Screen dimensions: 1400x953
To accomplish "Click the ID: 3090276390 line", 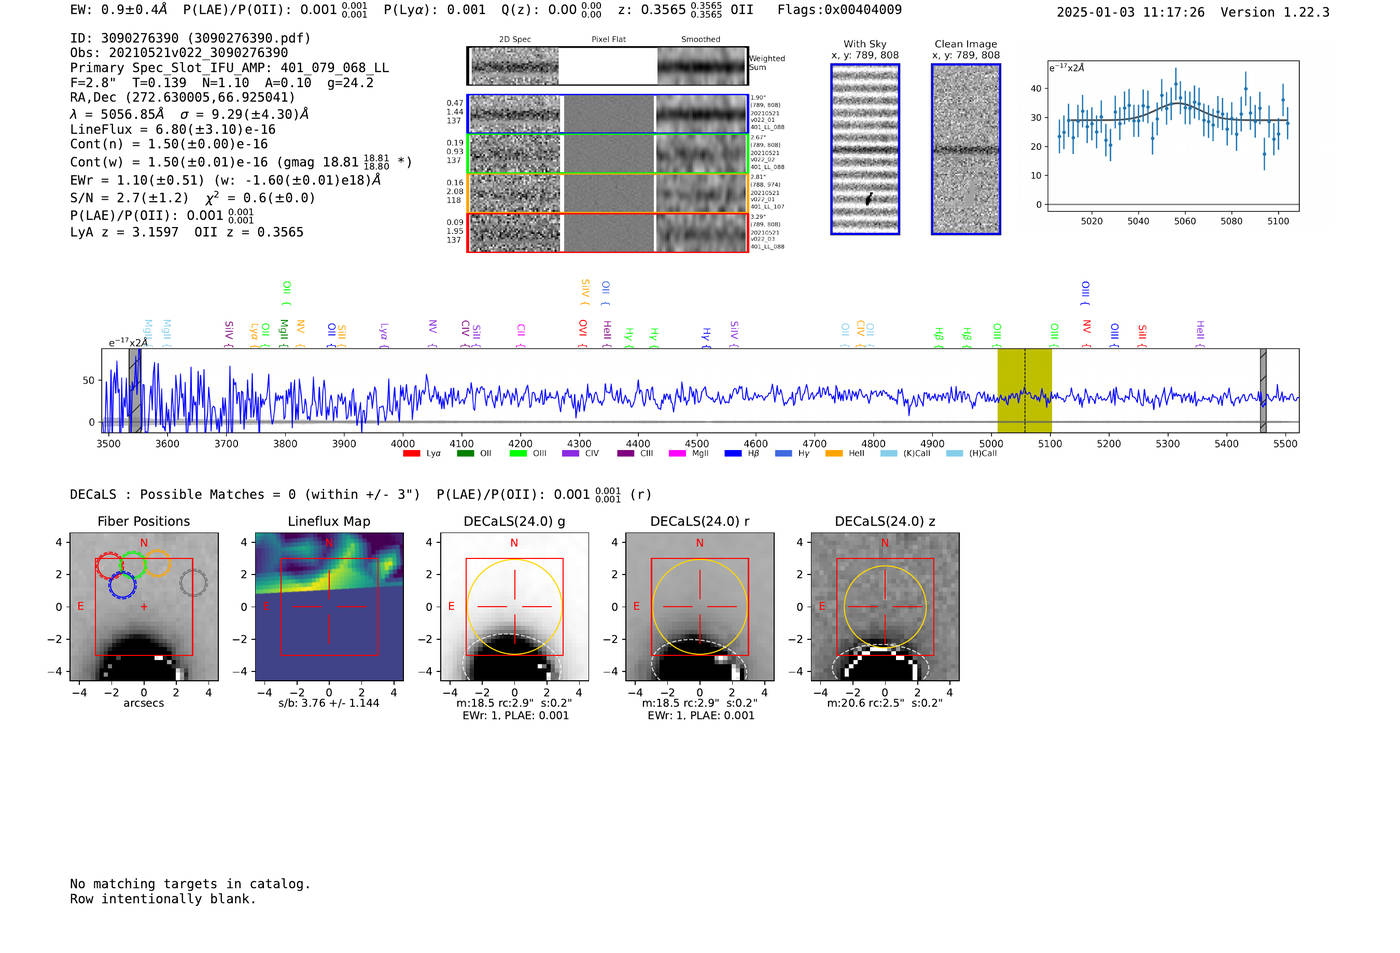I will [x=190, y=38].
